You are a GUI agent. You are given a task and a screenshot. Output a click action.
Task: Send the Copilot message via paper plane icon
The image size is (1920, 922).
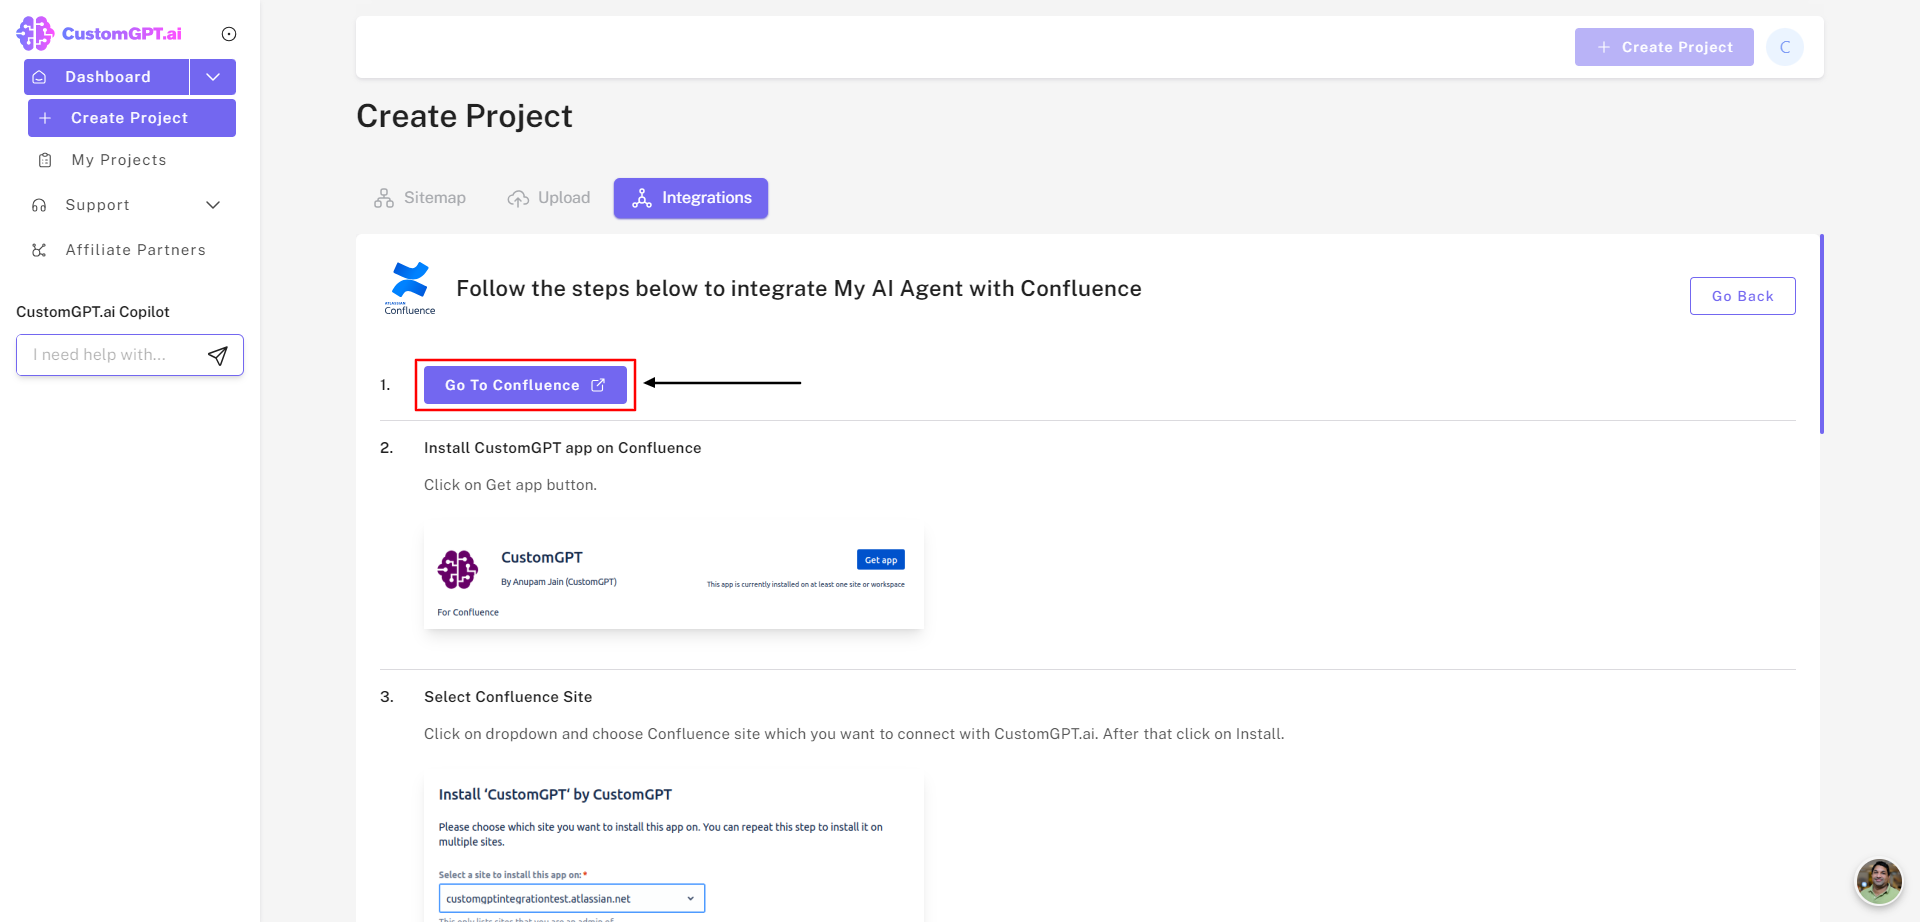click(x=218, y=355)
